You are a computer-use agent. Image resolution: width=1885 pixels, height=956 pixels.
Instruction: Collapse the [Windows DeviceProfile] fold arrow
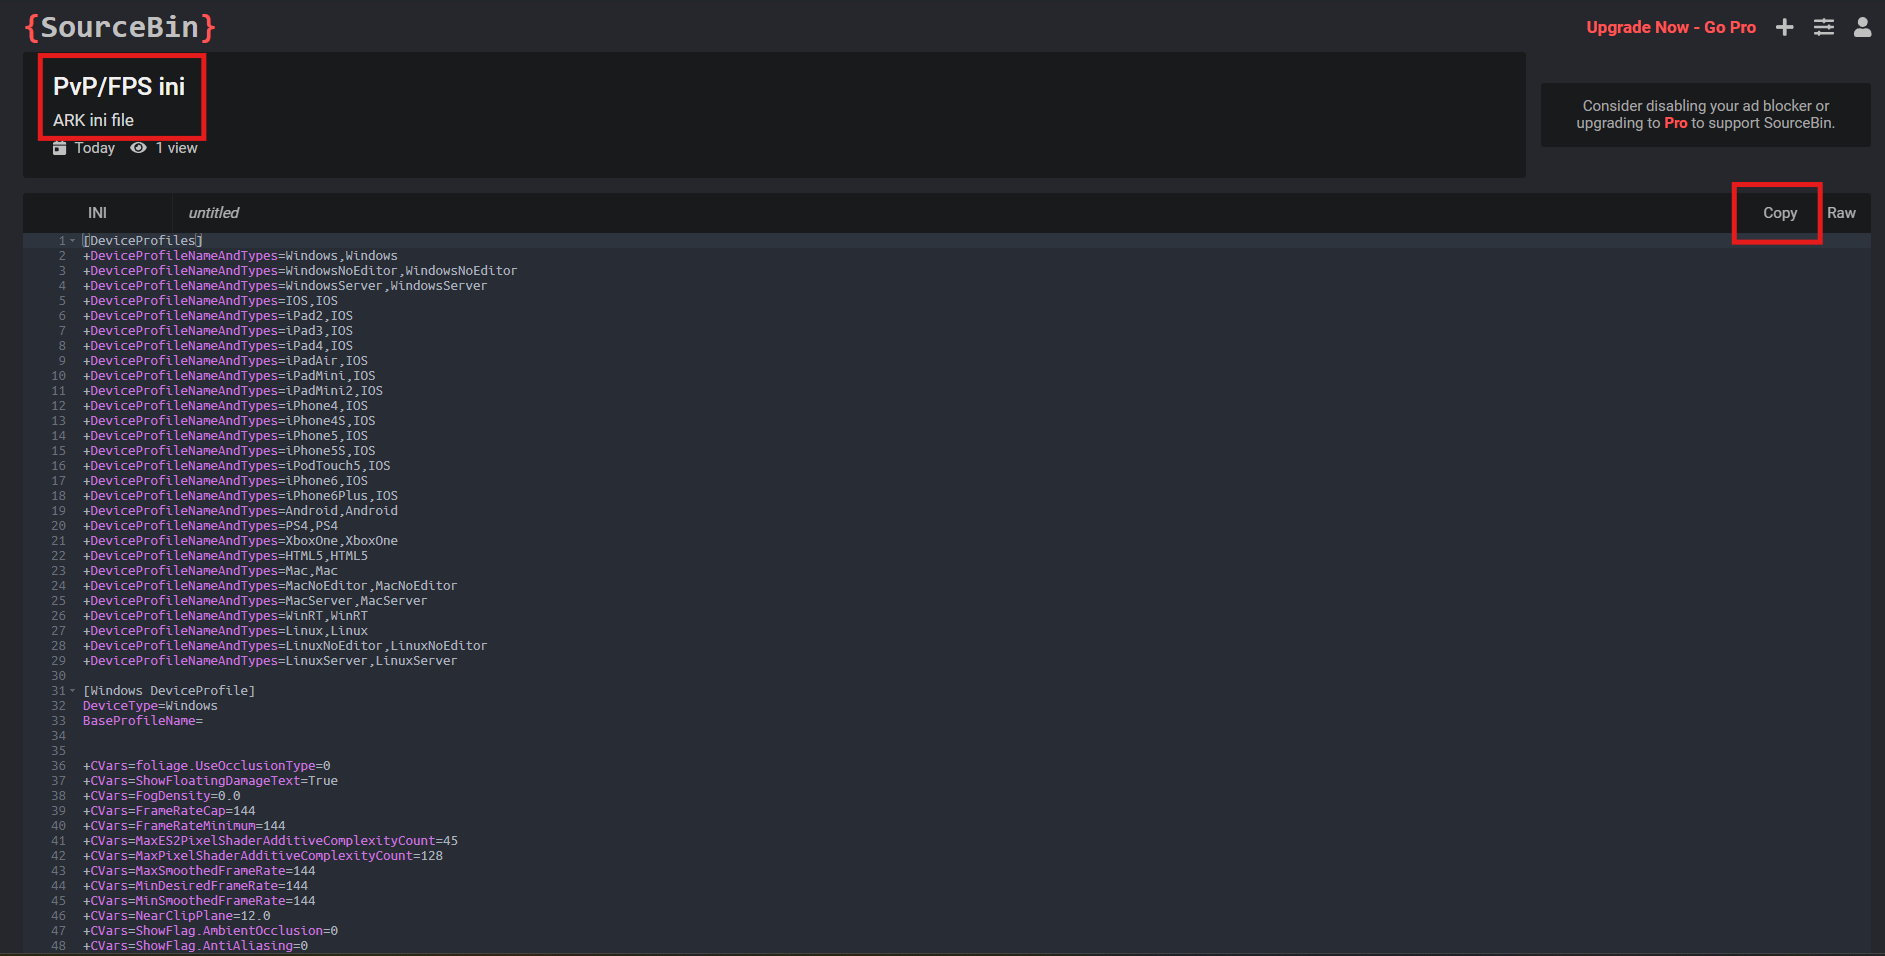click(x=72, y=691)
